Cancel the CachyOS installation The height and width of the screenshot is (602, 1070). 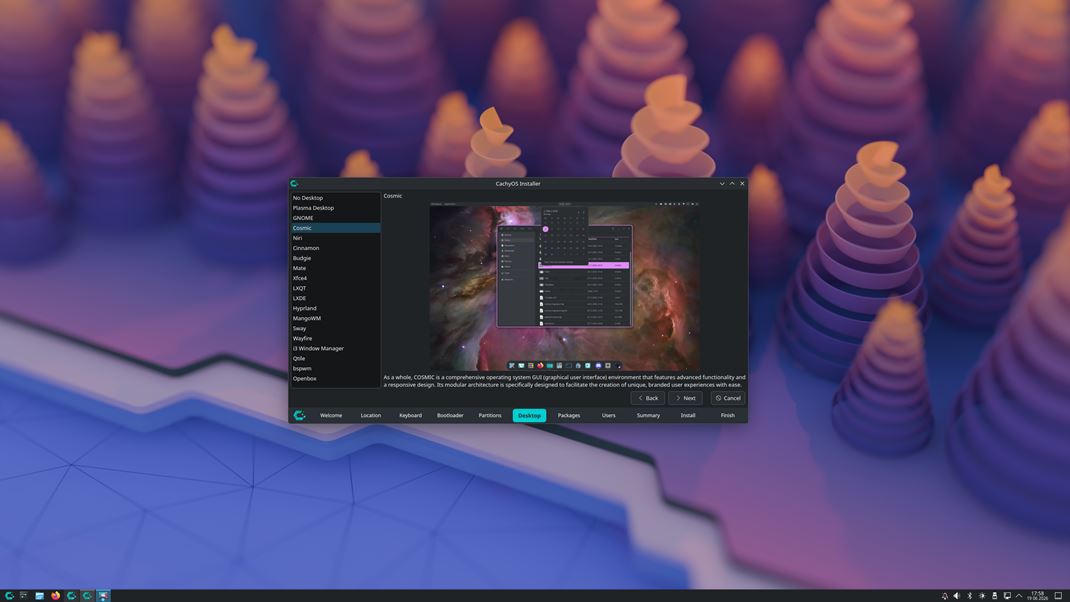click(727, 398)
